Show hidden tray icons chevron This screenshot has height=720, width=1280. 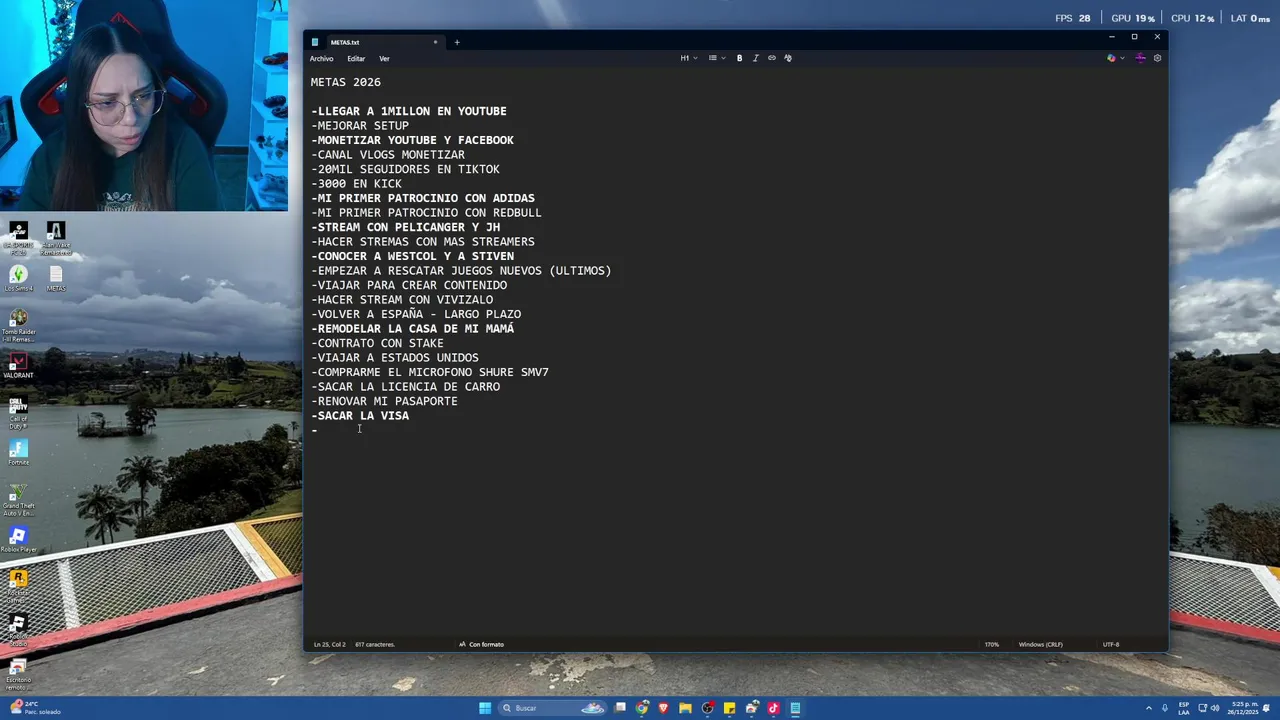click(x=1149, y=708)
